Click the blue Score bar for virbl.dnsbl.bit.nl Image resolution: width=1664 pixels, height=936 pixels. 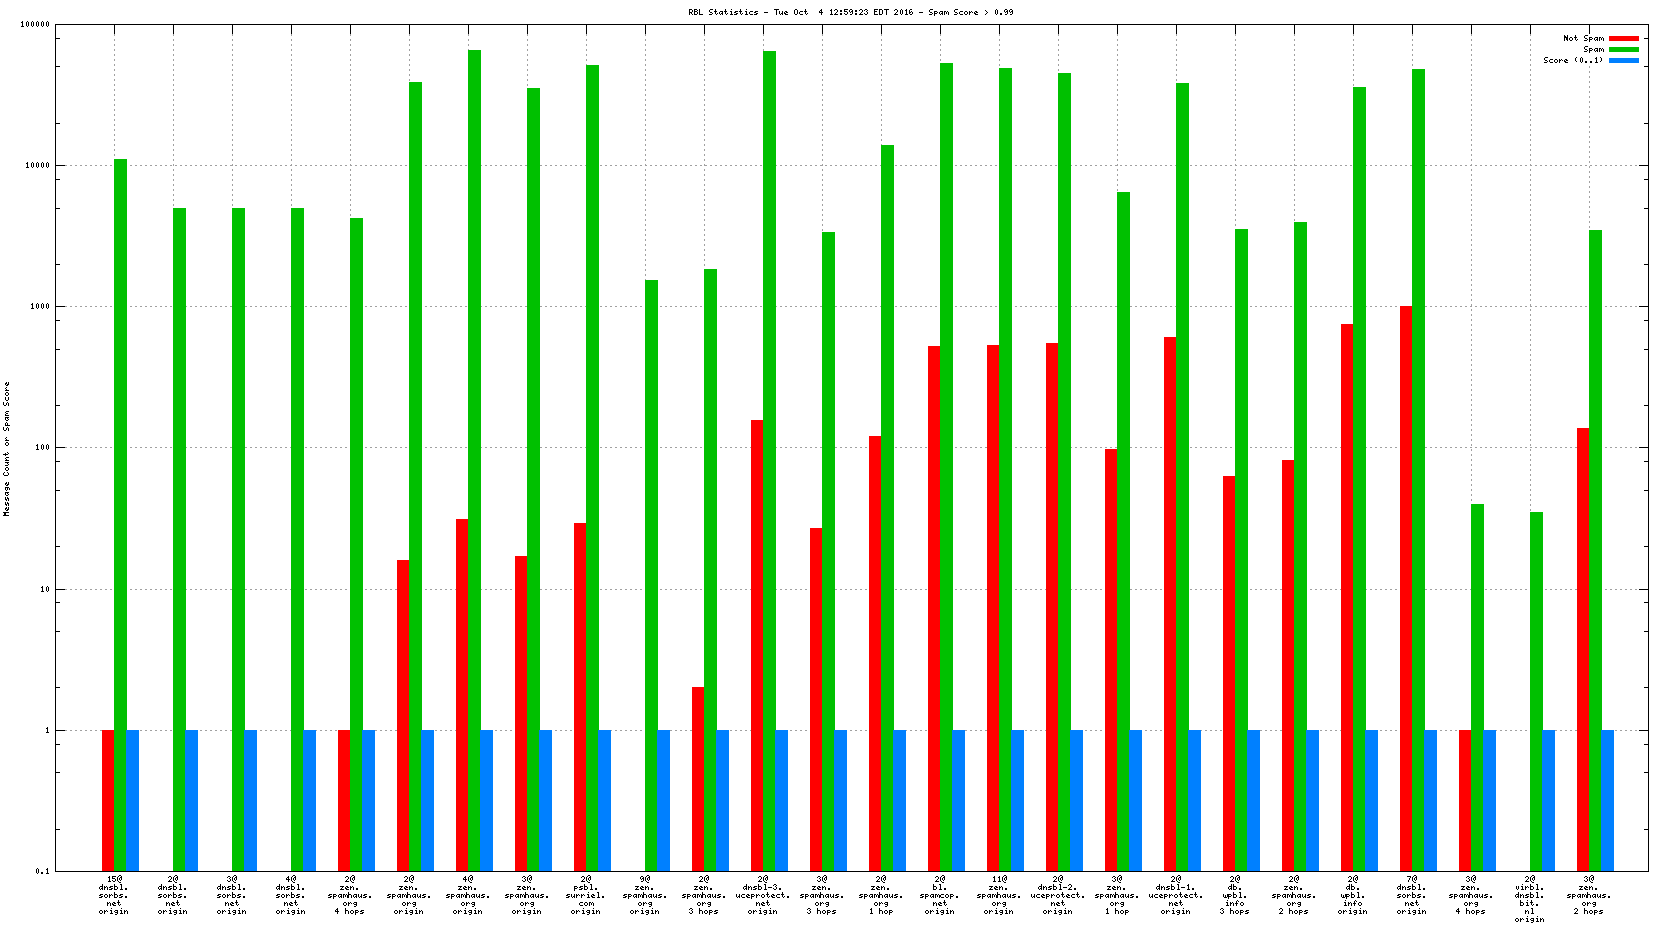(1549, 800)
